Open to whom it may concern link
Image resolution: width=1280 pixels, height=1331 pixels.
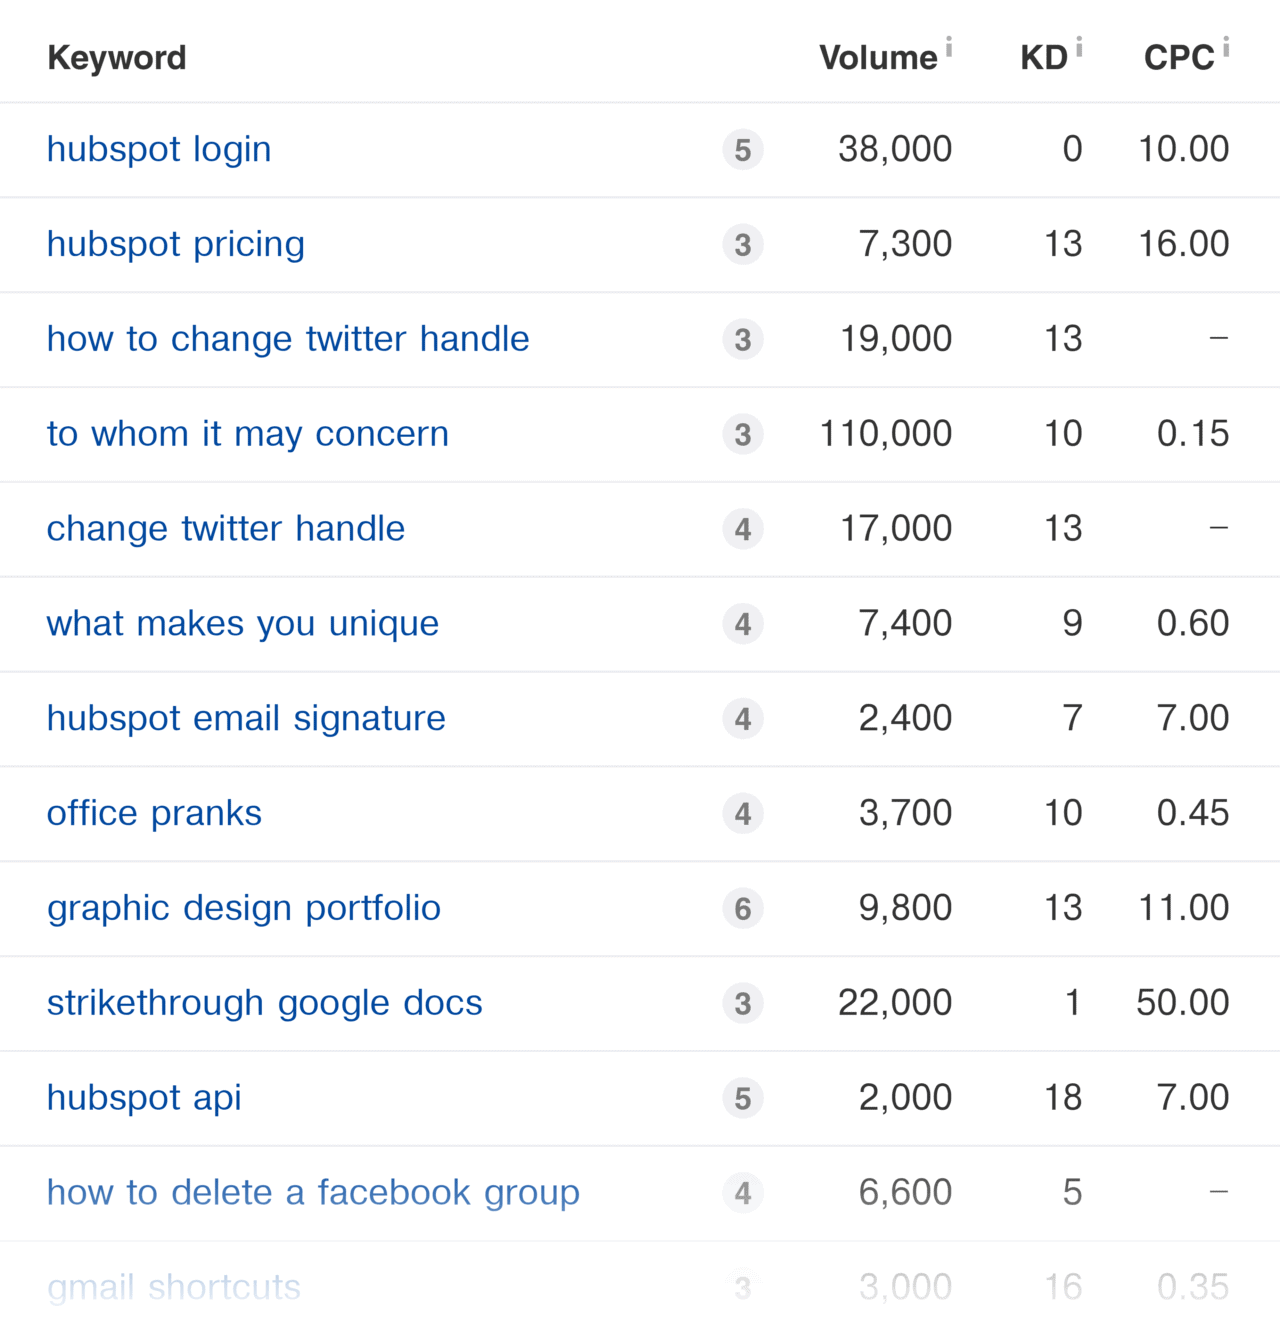point(248,434)
